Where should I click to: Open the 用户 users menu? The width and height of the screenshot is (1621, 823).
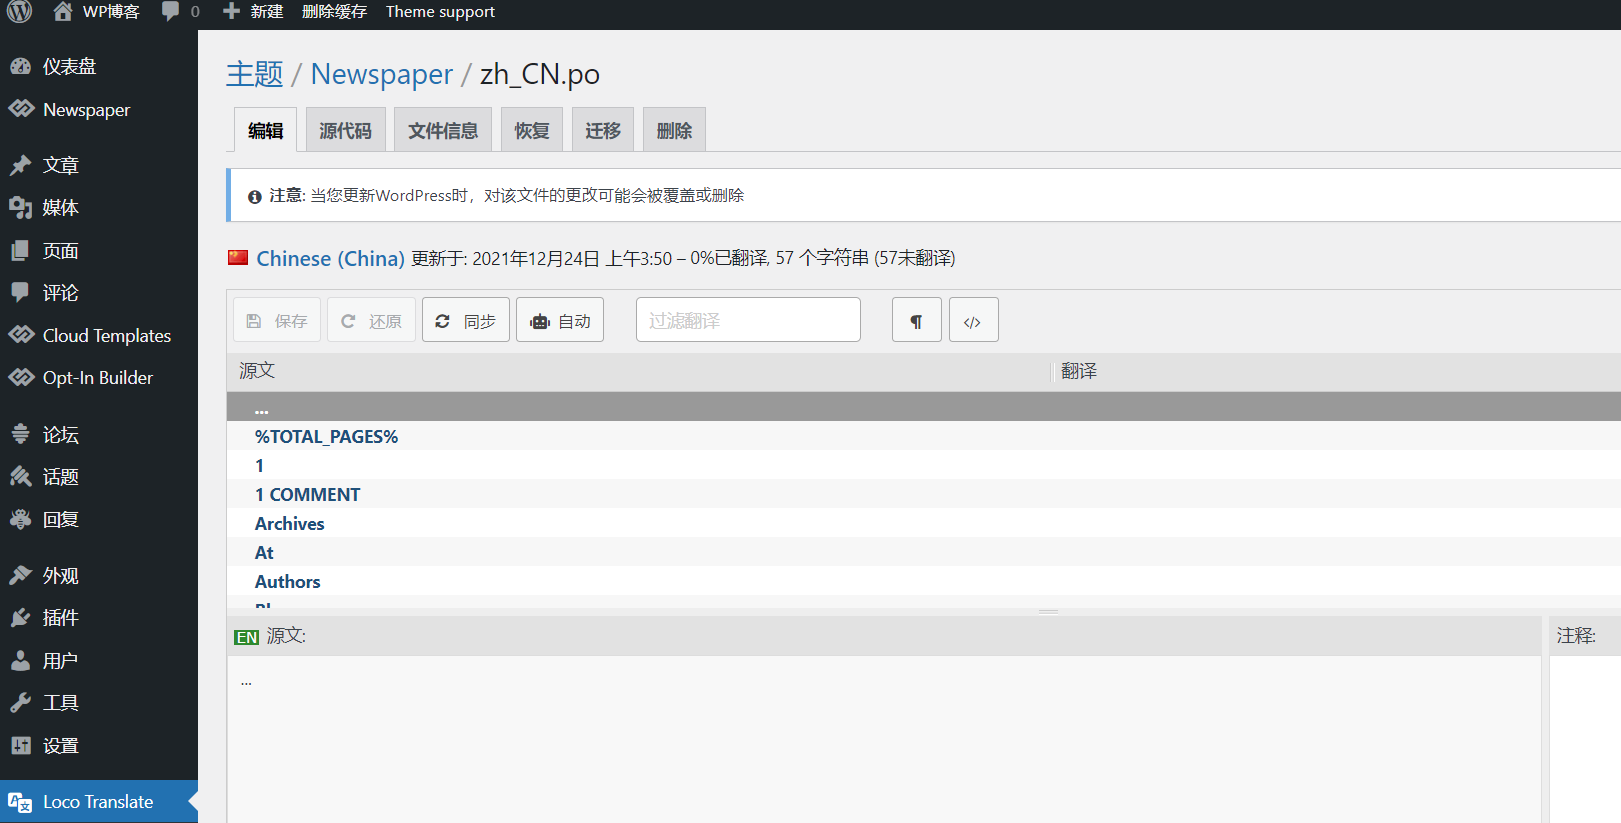pos(99,660)
